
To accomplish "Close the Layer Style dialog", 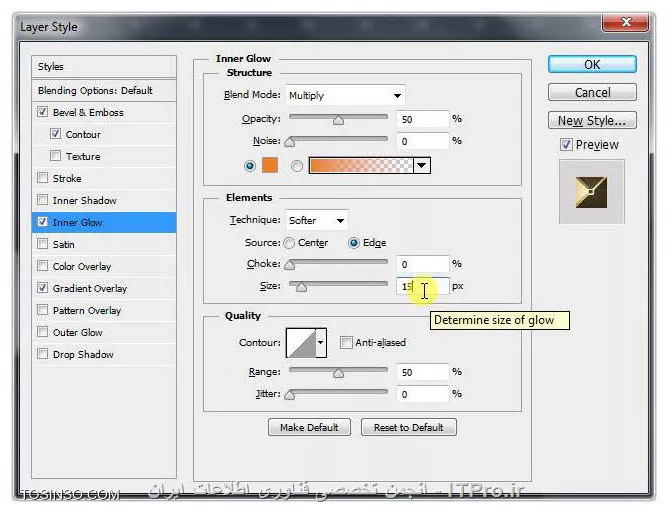I will (x=626, y=22).
